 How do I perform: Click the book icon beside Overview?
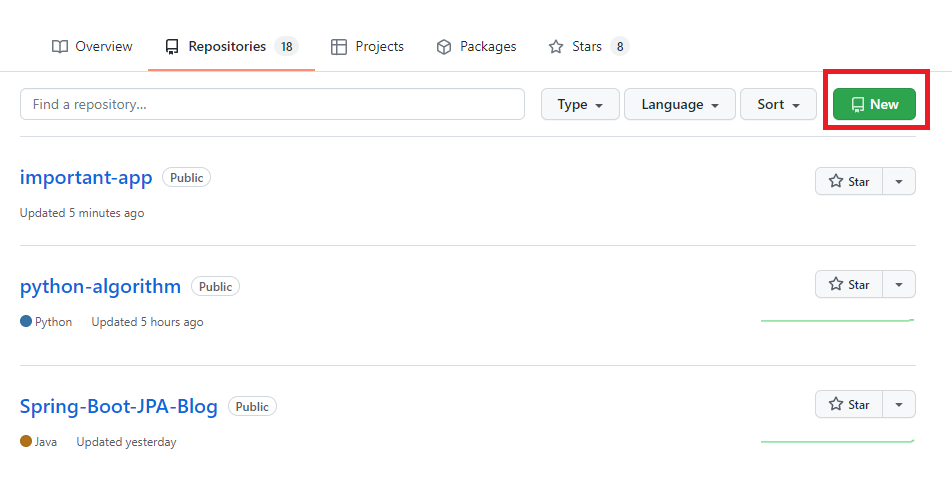(x=60, y=47)
